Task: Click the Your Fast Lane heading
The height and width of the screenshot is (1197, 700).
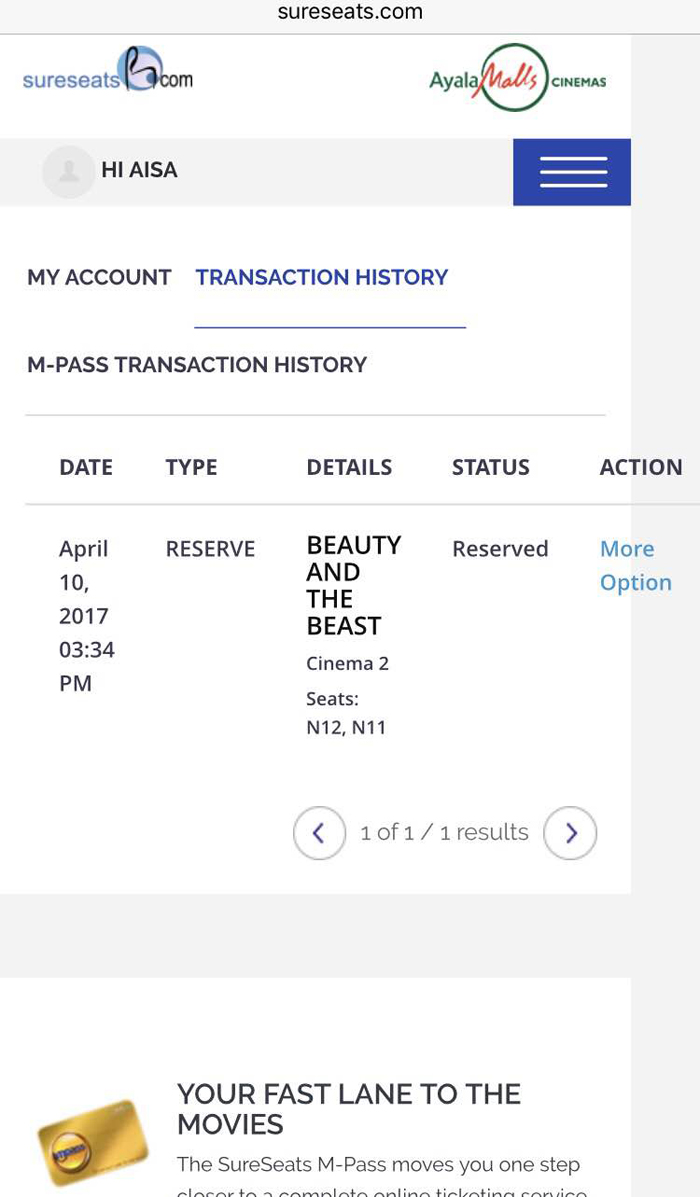Action: tap(349, 1108)
